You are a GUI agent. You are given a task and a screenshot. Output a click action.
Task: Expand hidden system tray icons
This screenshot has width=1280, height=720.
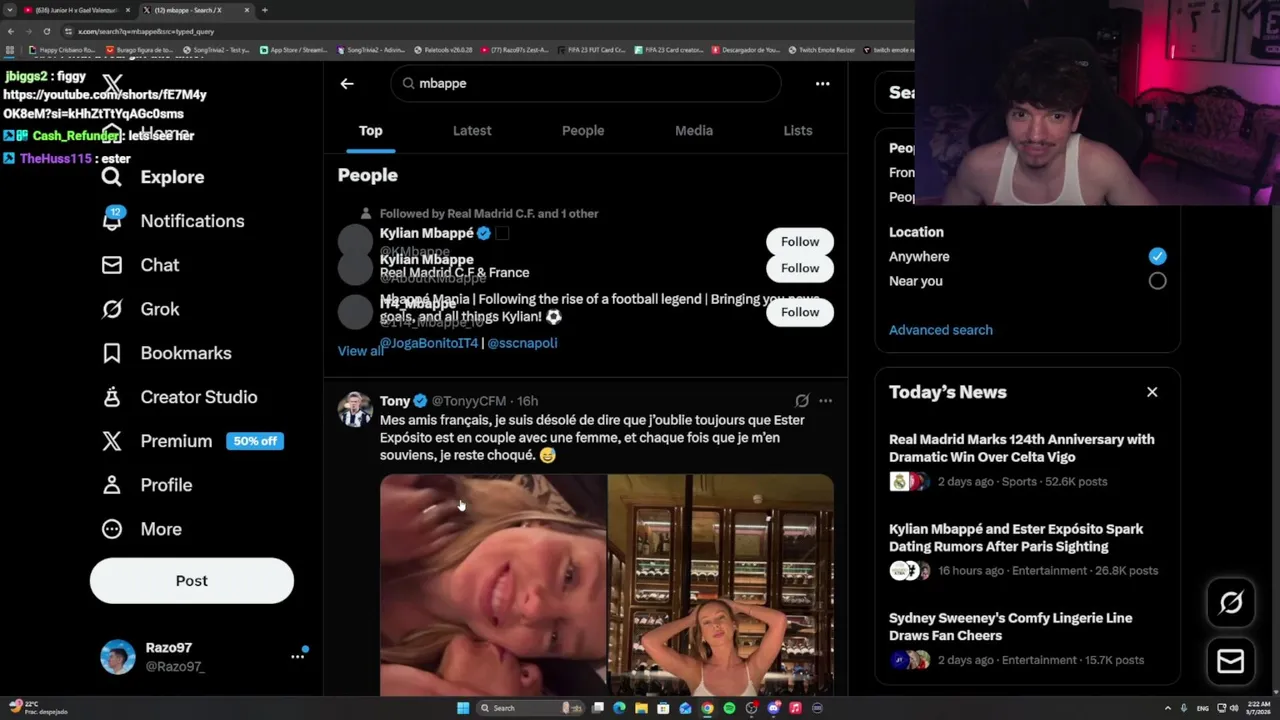click(1167, 708)
